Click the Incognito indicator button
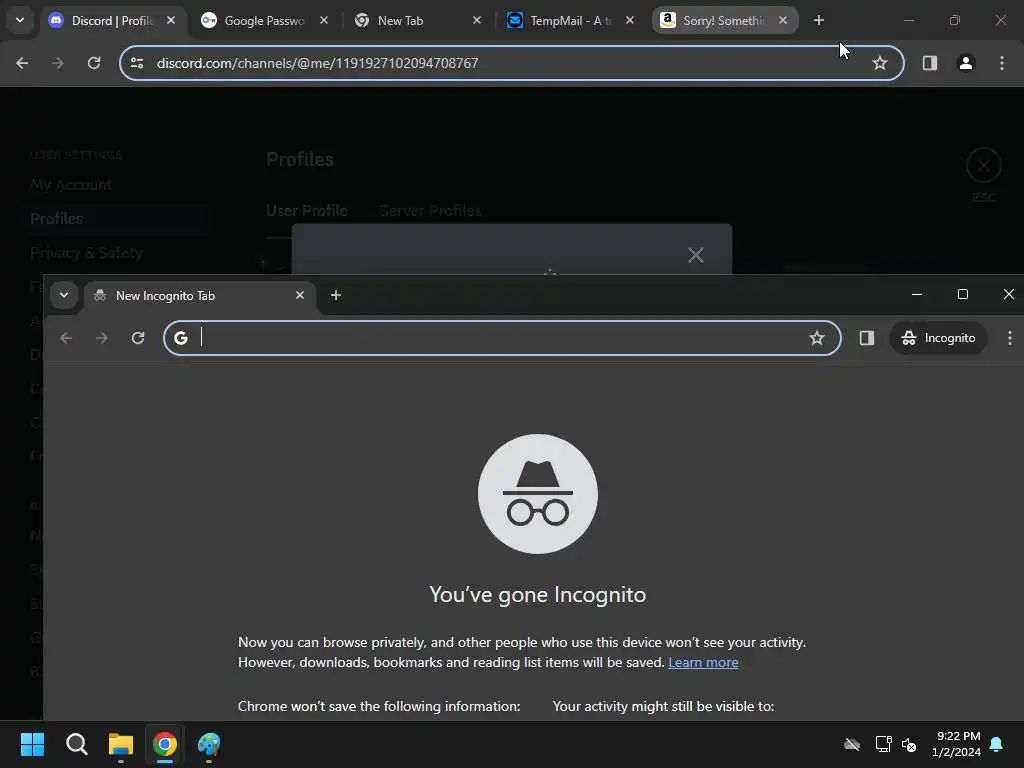The height and width of the screenshot is (768, 1024). pos(938,338)
